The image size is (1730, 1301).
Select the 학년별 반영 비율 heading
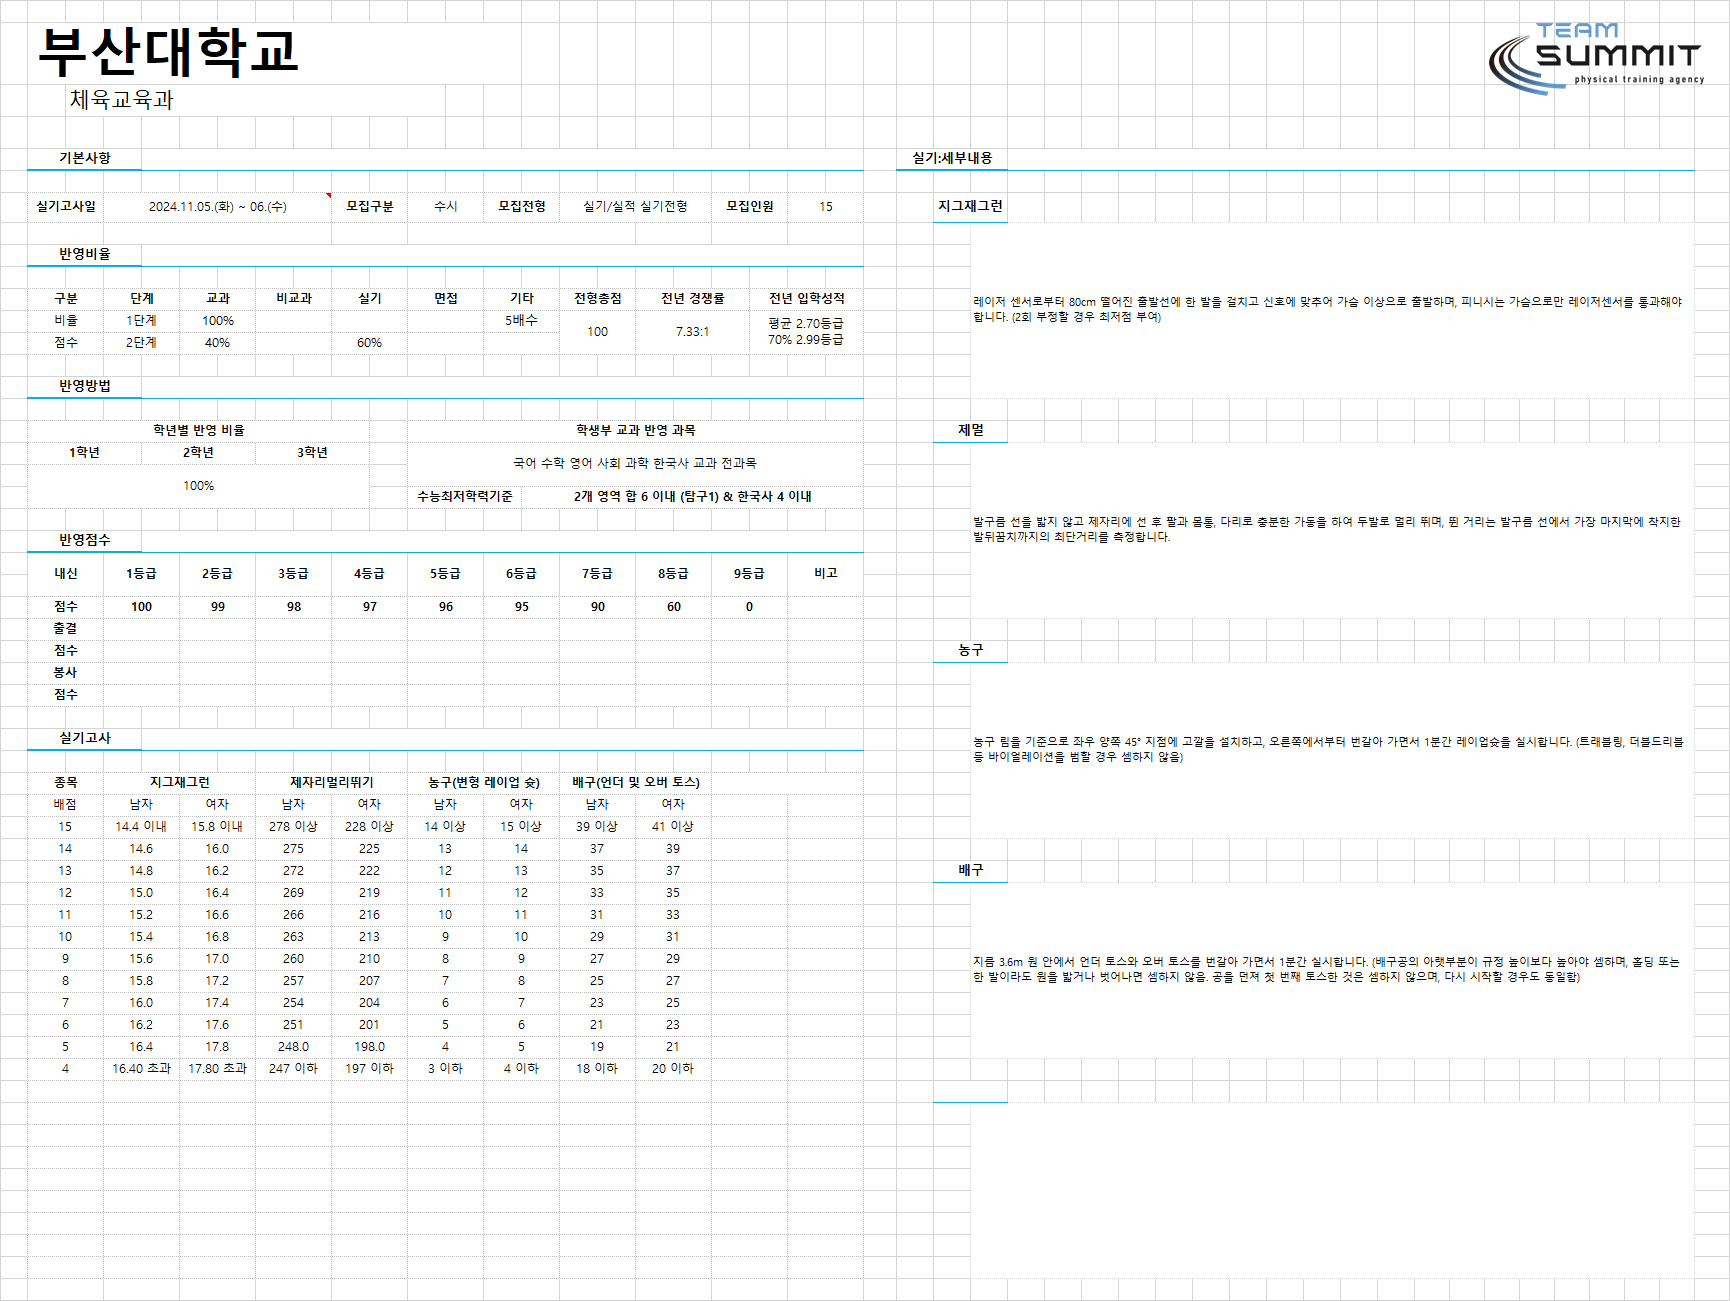coord(199,430)
